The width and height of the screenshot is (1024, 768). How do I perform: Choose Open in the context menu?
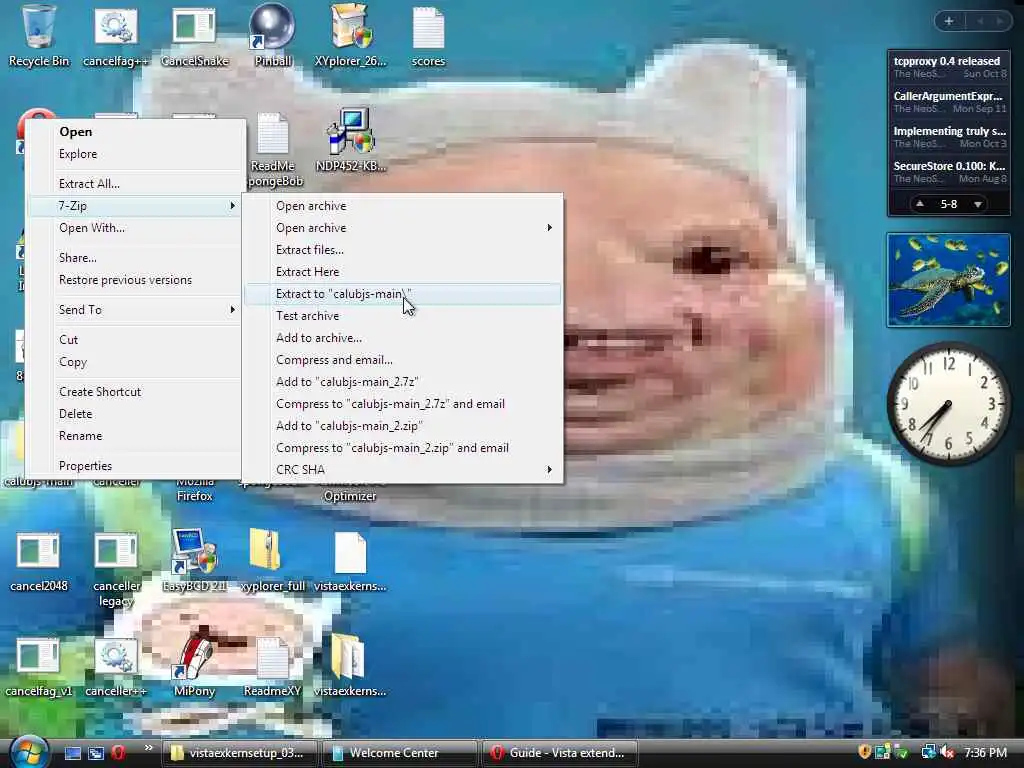click(x=135, y=131)
